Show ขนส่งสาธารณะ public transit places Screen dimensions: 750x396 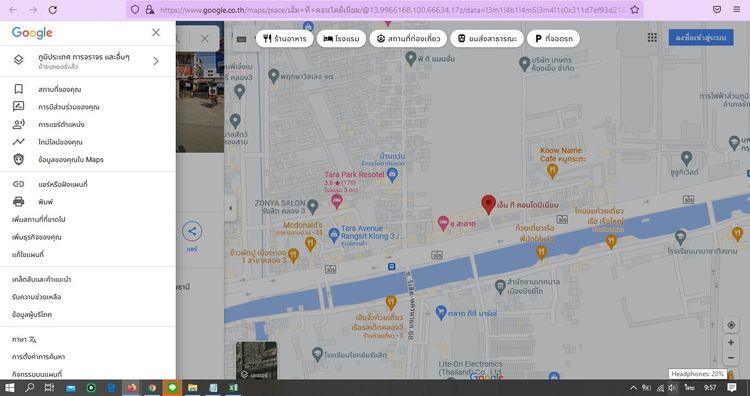(x=486, y=39)
